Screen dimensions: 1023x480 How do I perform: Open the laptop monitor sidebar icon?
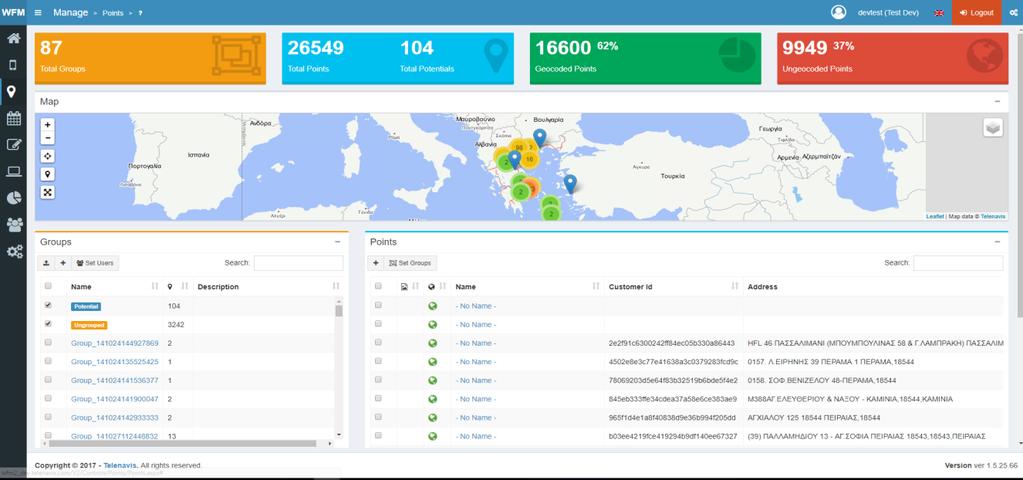click(x=13, y=172)
